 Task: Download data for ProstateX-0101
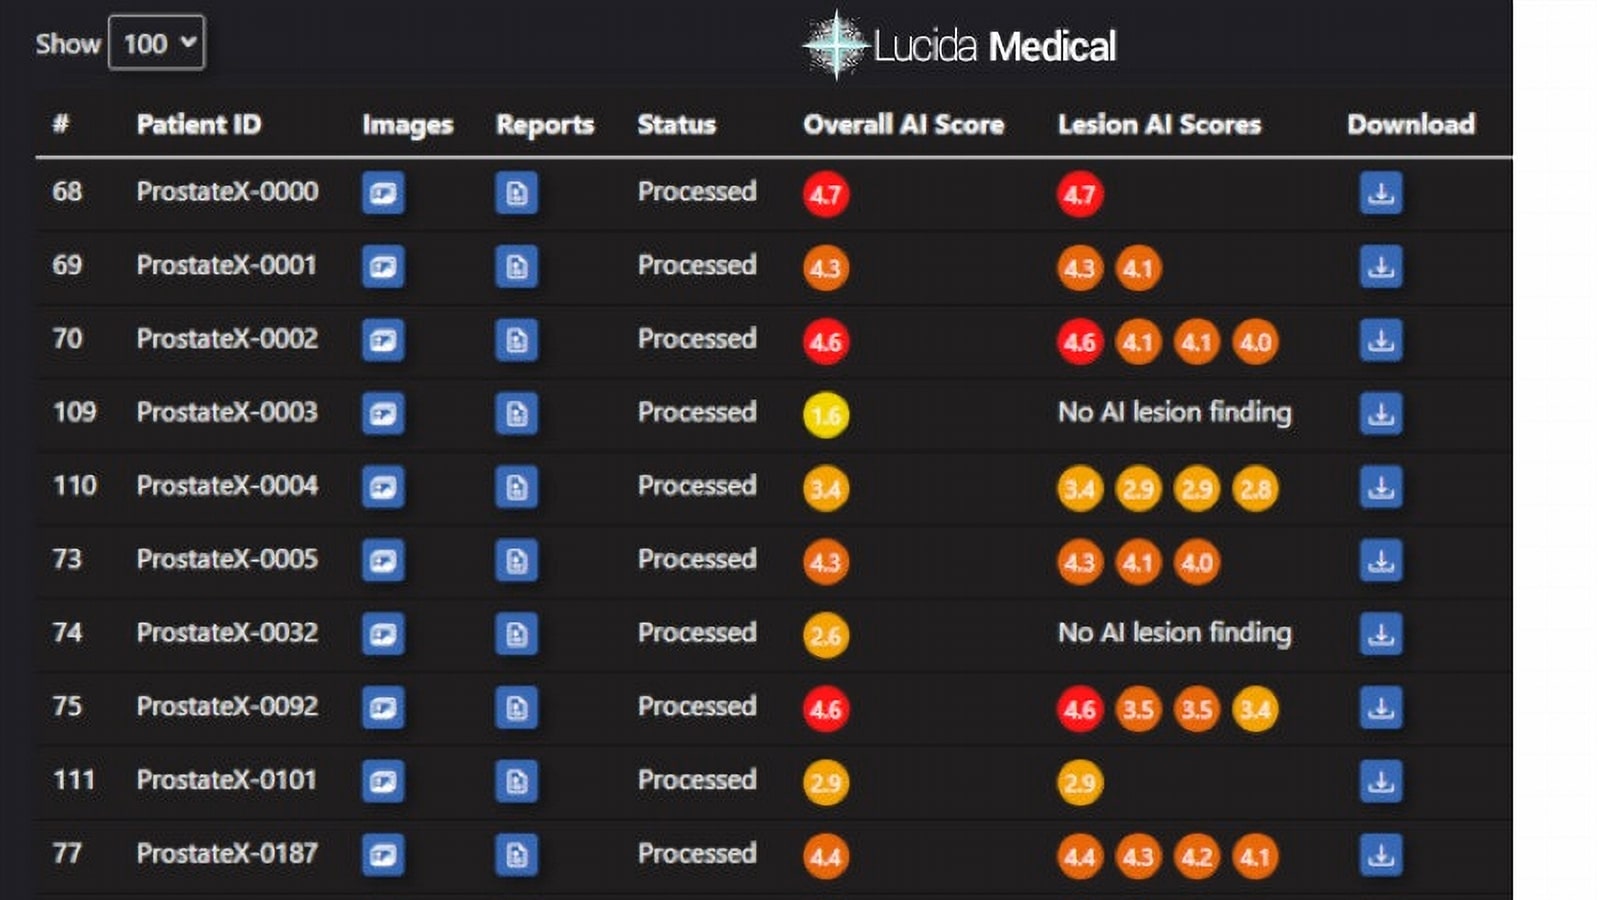pyautogui.click(x=1380, y=781)
